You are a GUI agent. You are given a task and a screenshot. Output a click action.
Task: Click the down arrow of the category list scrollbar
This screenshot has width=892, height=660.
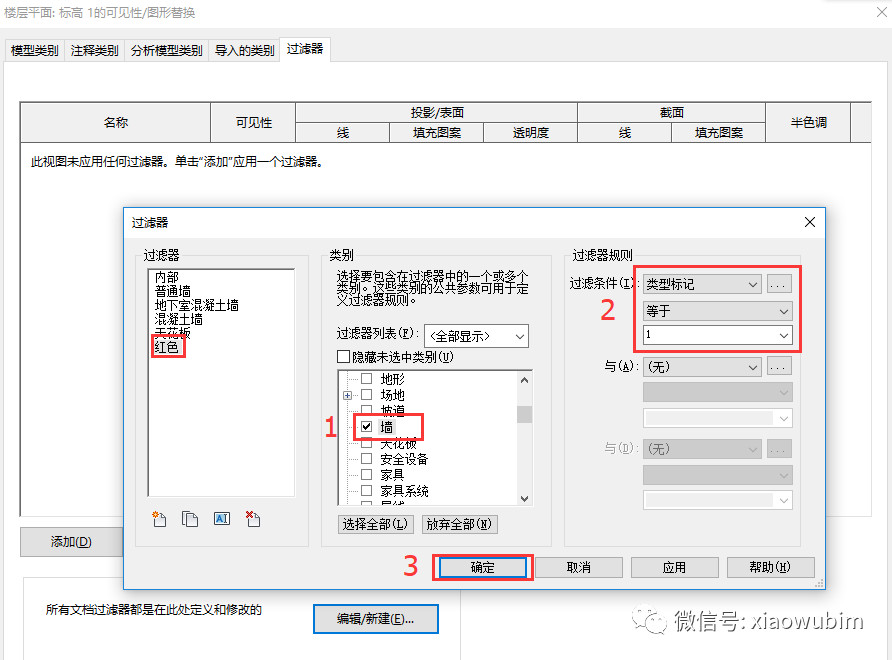[x=525, y=498]
